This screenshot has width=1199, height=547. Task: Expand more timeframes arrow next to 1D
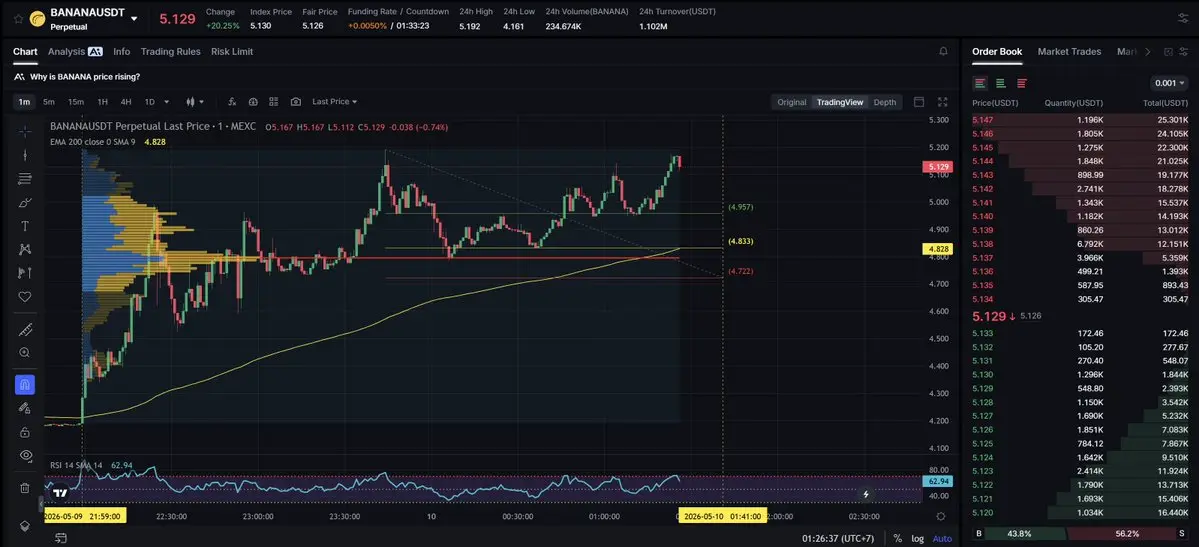[167, 102]
